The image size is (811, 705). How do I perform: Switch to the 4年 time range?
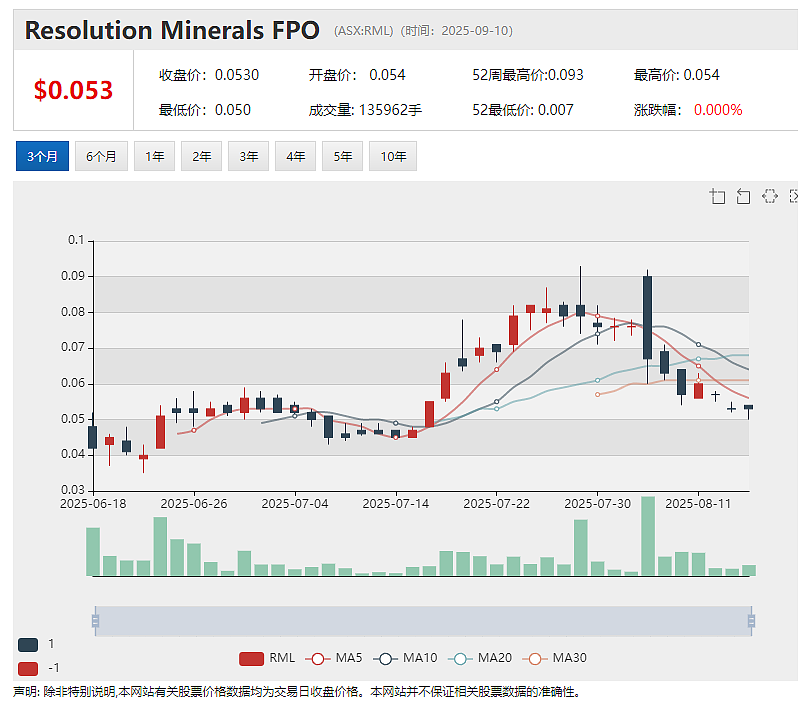295,156
